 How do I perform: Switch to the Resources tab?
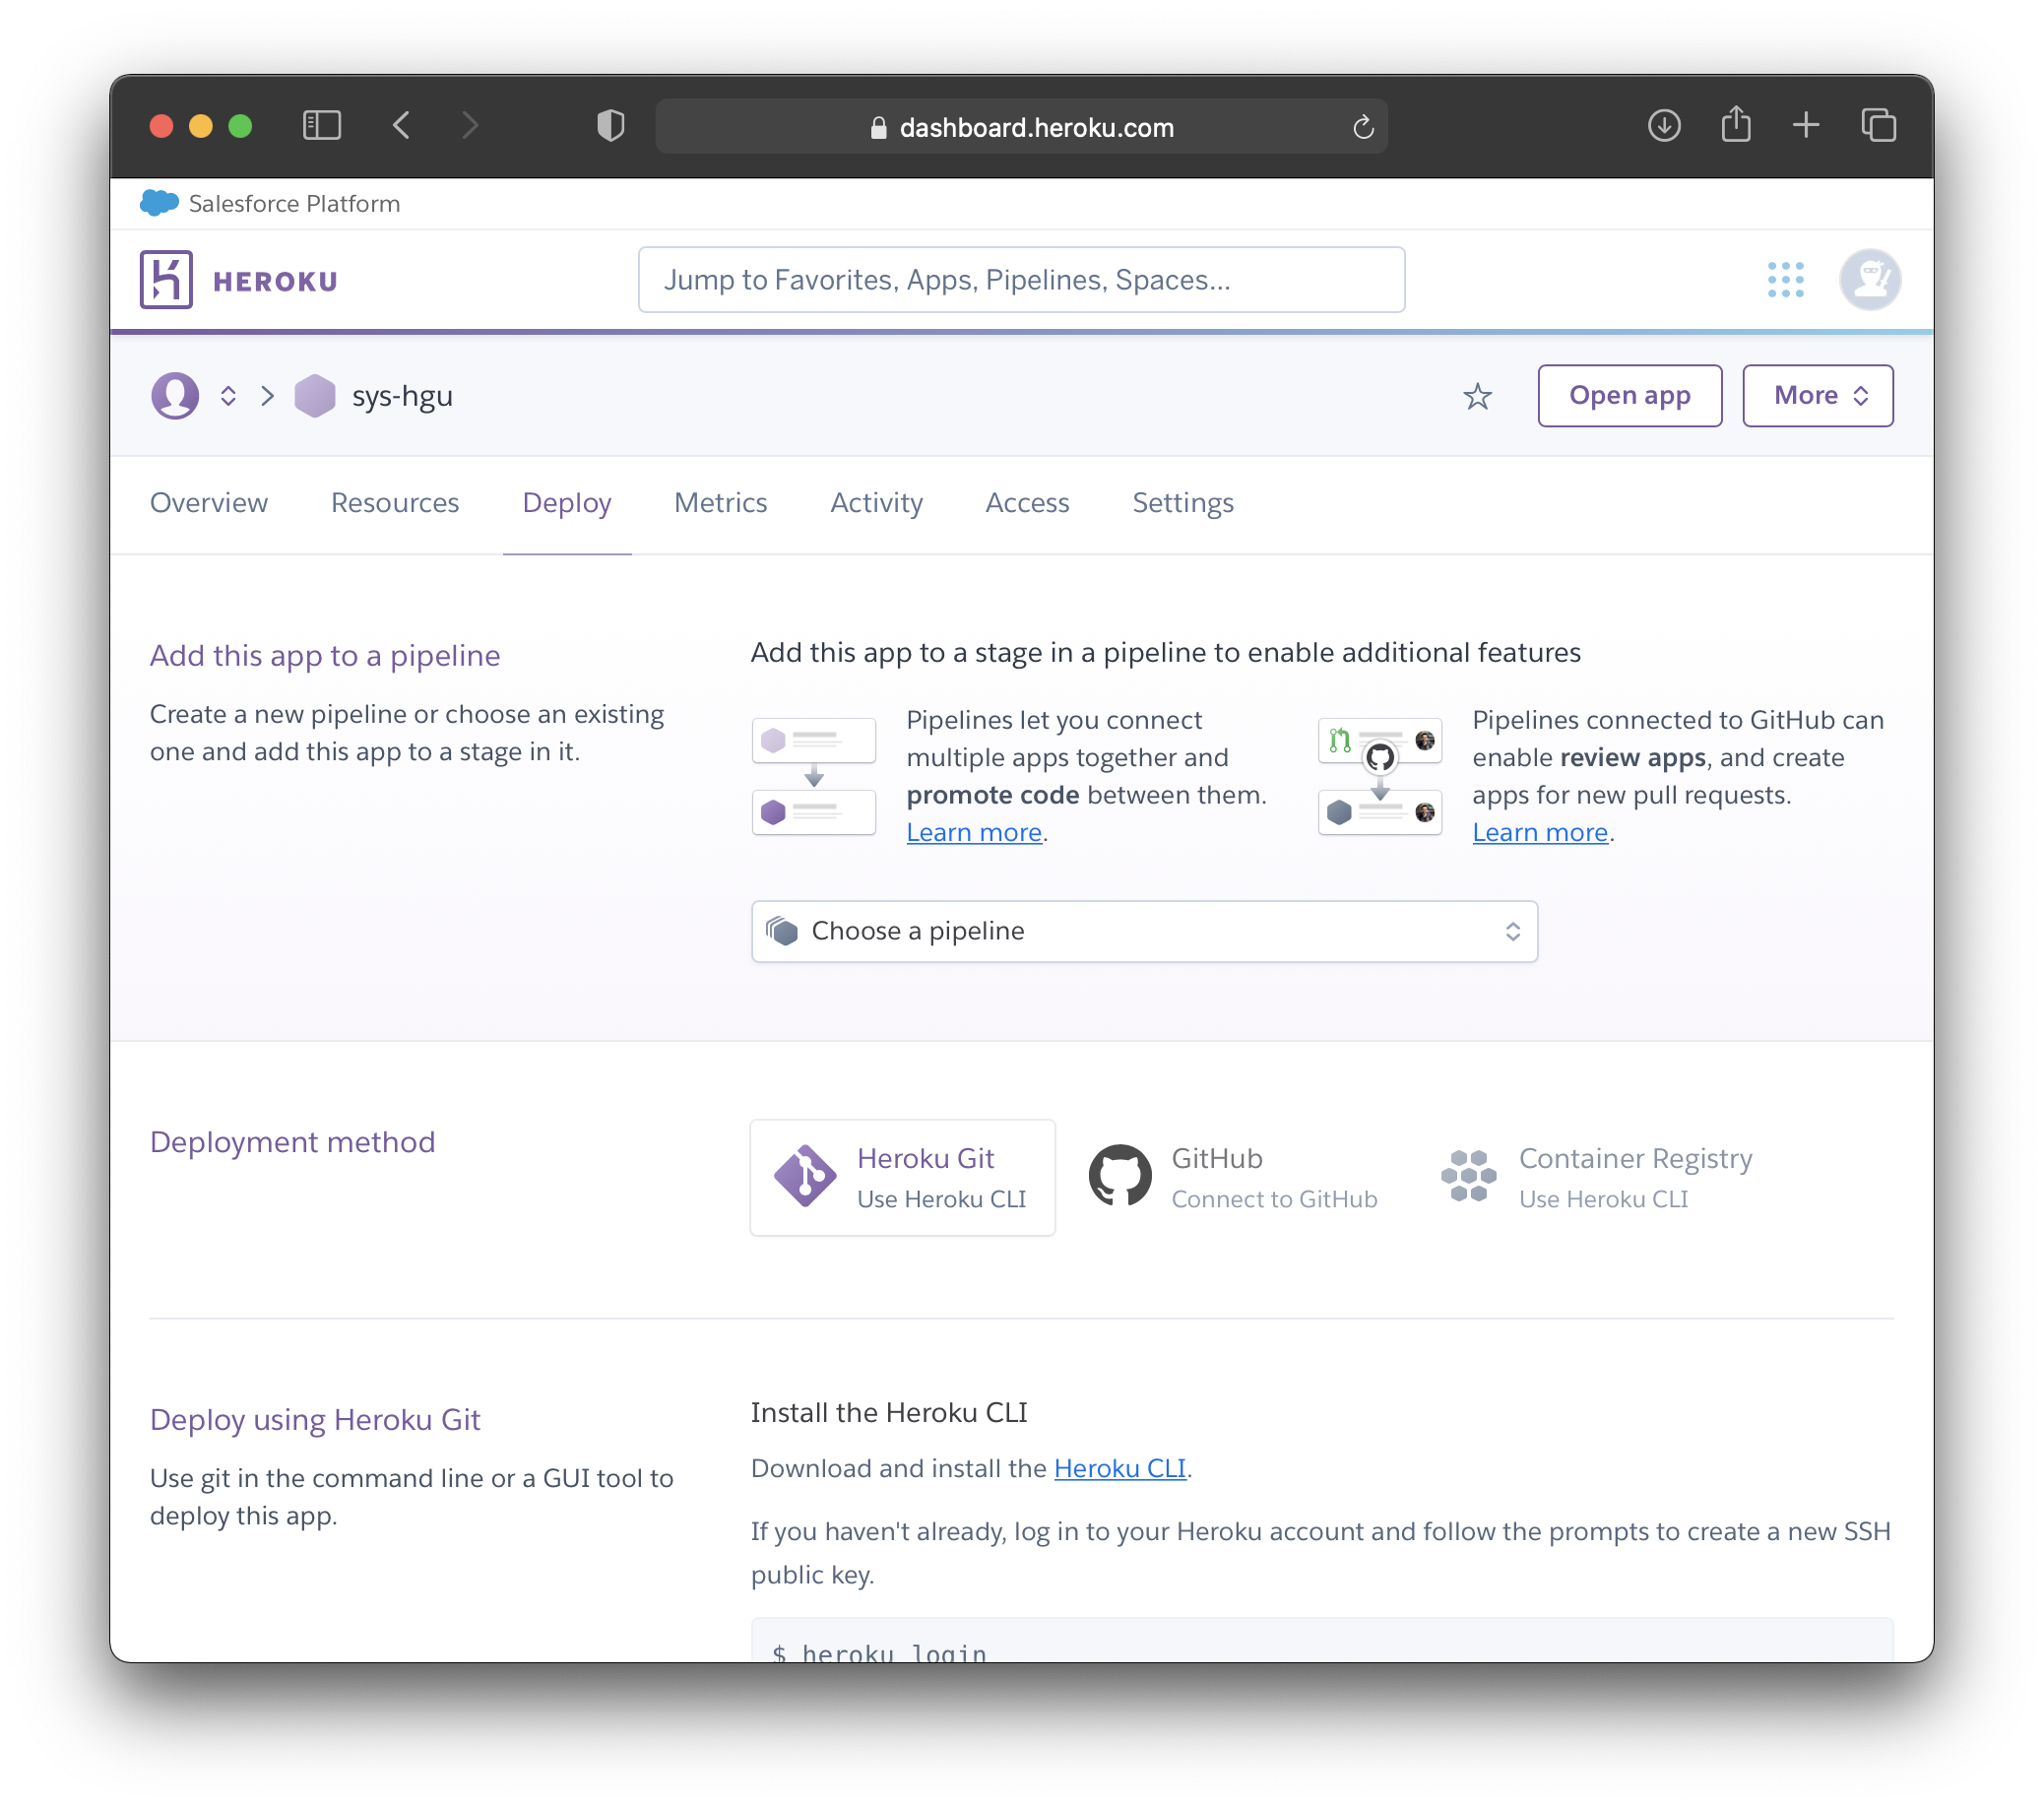click(395, 503)
